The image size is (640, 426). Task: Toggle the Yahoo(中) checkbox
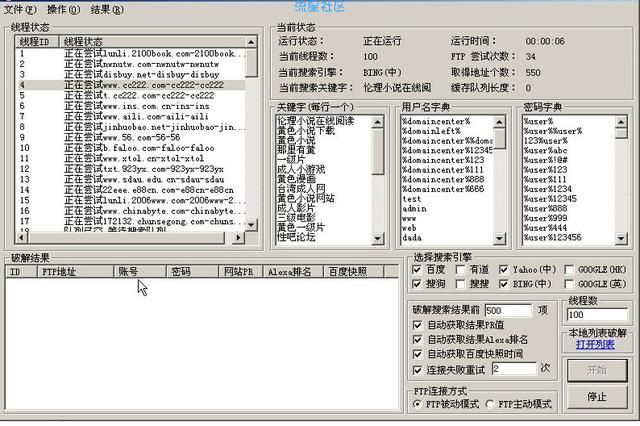click(503, 270)
